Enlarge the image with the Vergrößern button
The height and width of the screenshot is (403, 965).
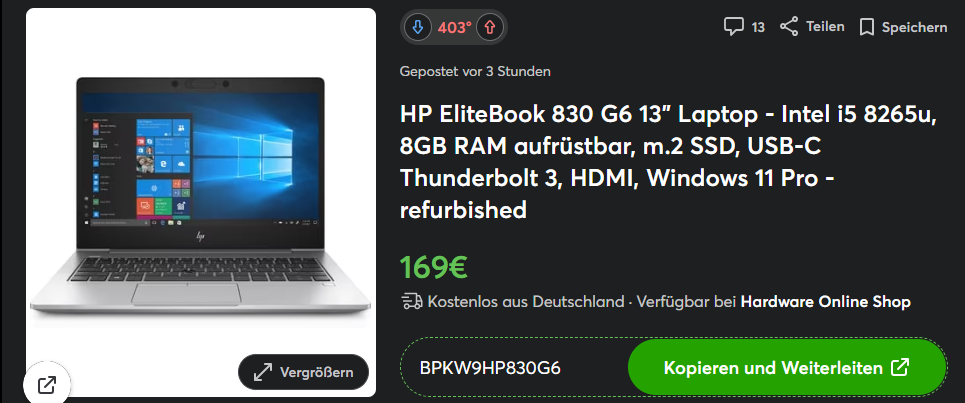click(x=303, y=372)
